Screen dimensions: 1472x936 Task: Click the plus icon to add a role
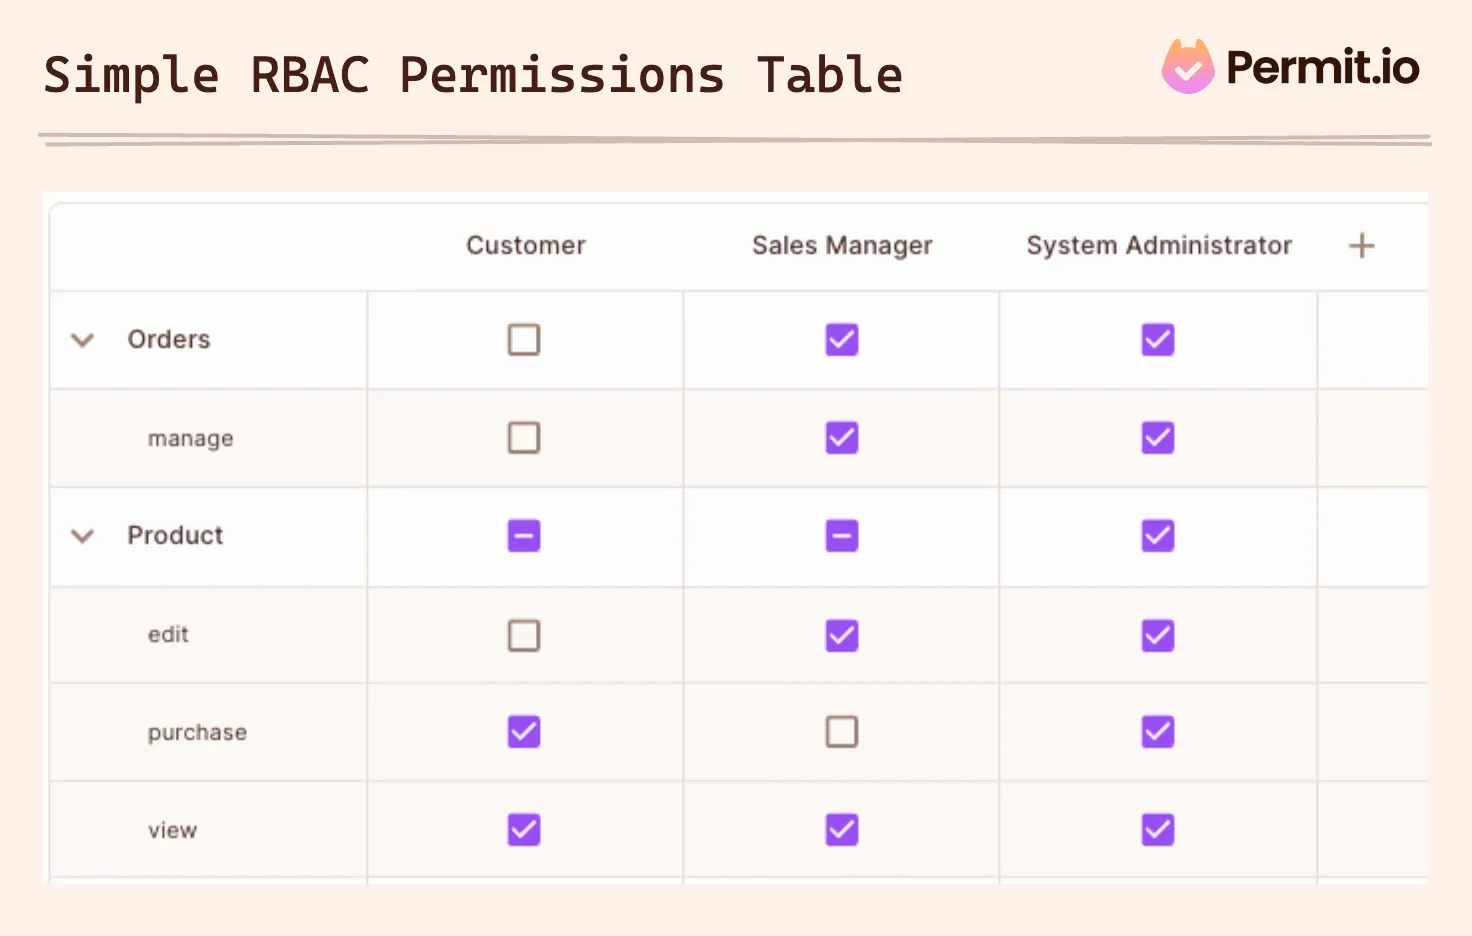(x=1361, y=245)
